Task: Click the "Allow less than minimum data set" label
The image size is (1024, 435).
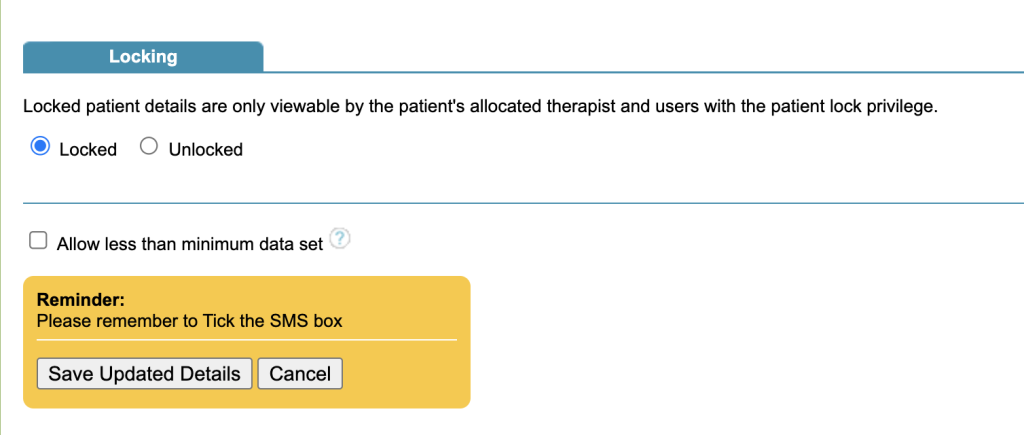Action: 190,242
